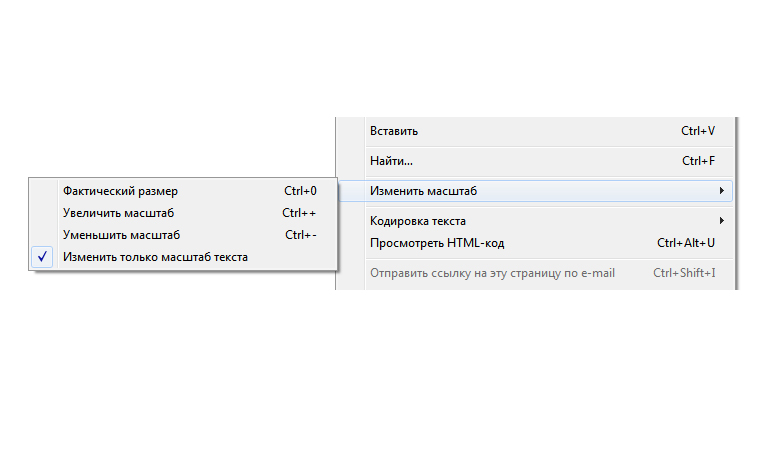Click the Вставить menu item

click(x=394, y=131)
